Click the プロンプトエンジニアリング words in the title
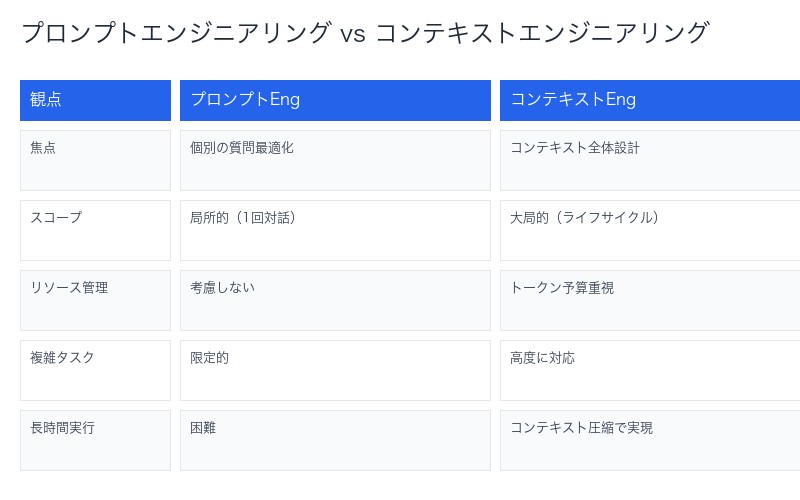This screenshot has height=500, width=800. (x=176, y=33)
